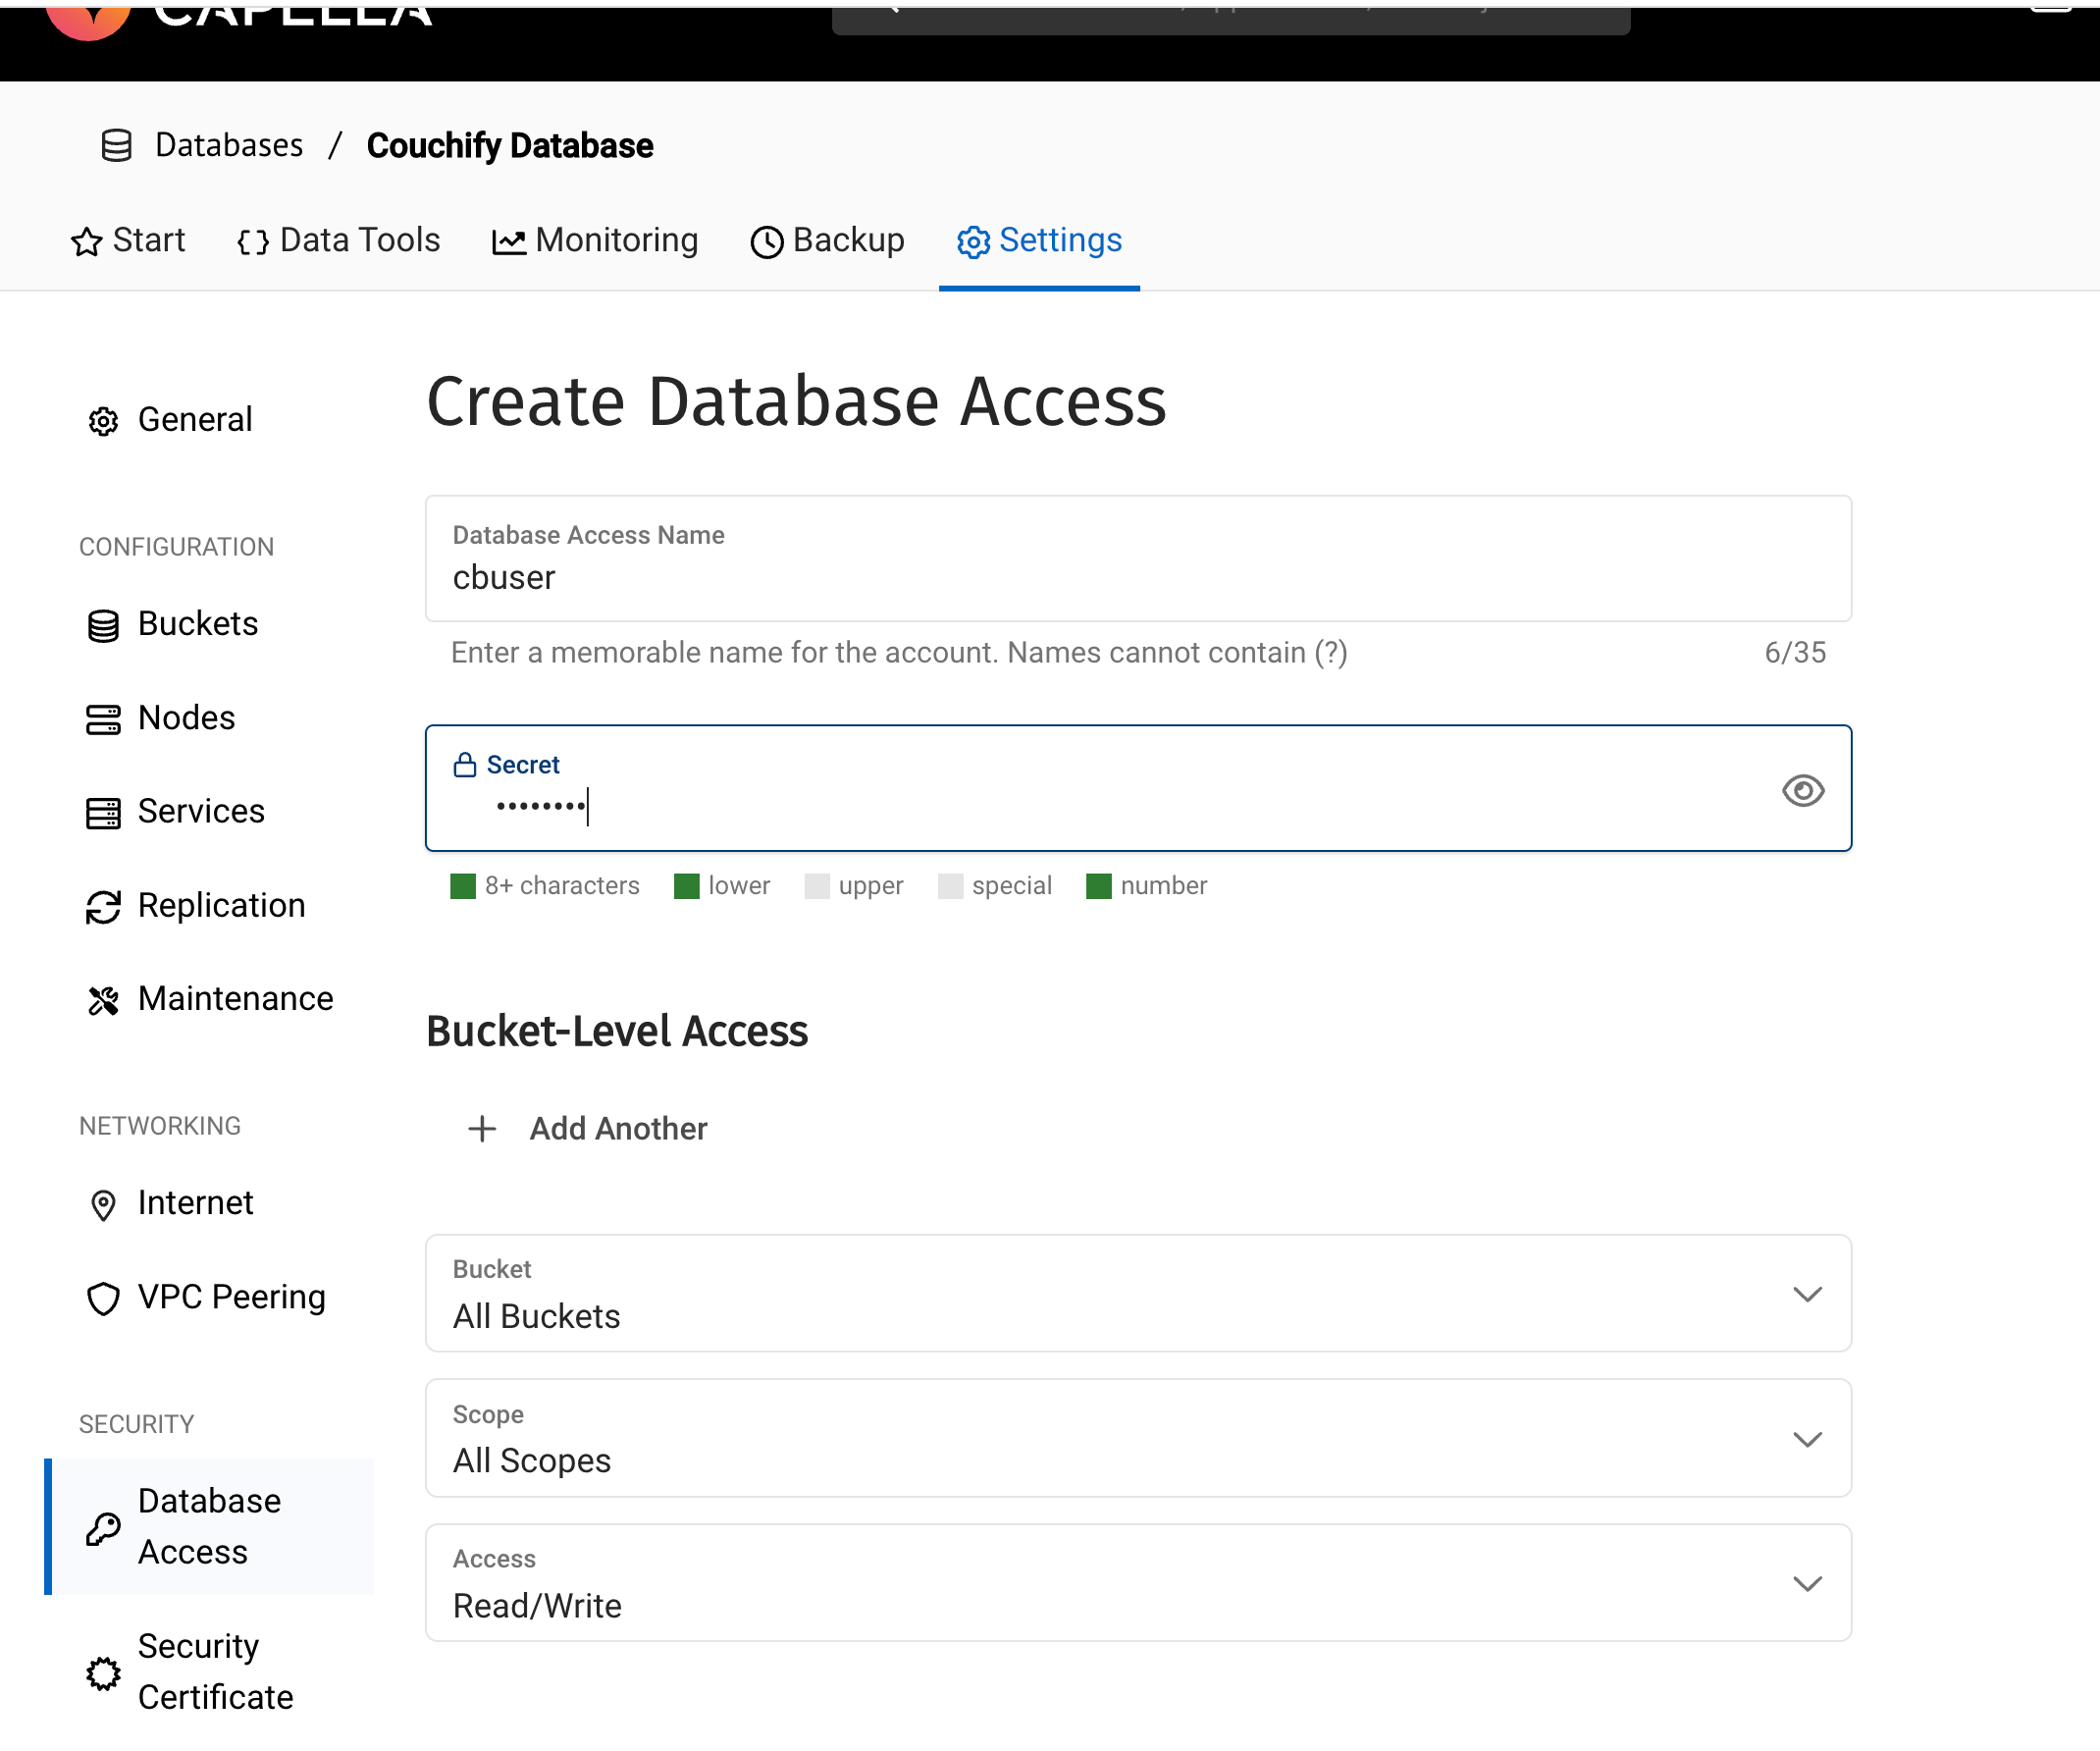The height and width of the screenshot is (1751, 2100).
Task: Open the Access Read/Write dropdown
Action: 1138,1584
